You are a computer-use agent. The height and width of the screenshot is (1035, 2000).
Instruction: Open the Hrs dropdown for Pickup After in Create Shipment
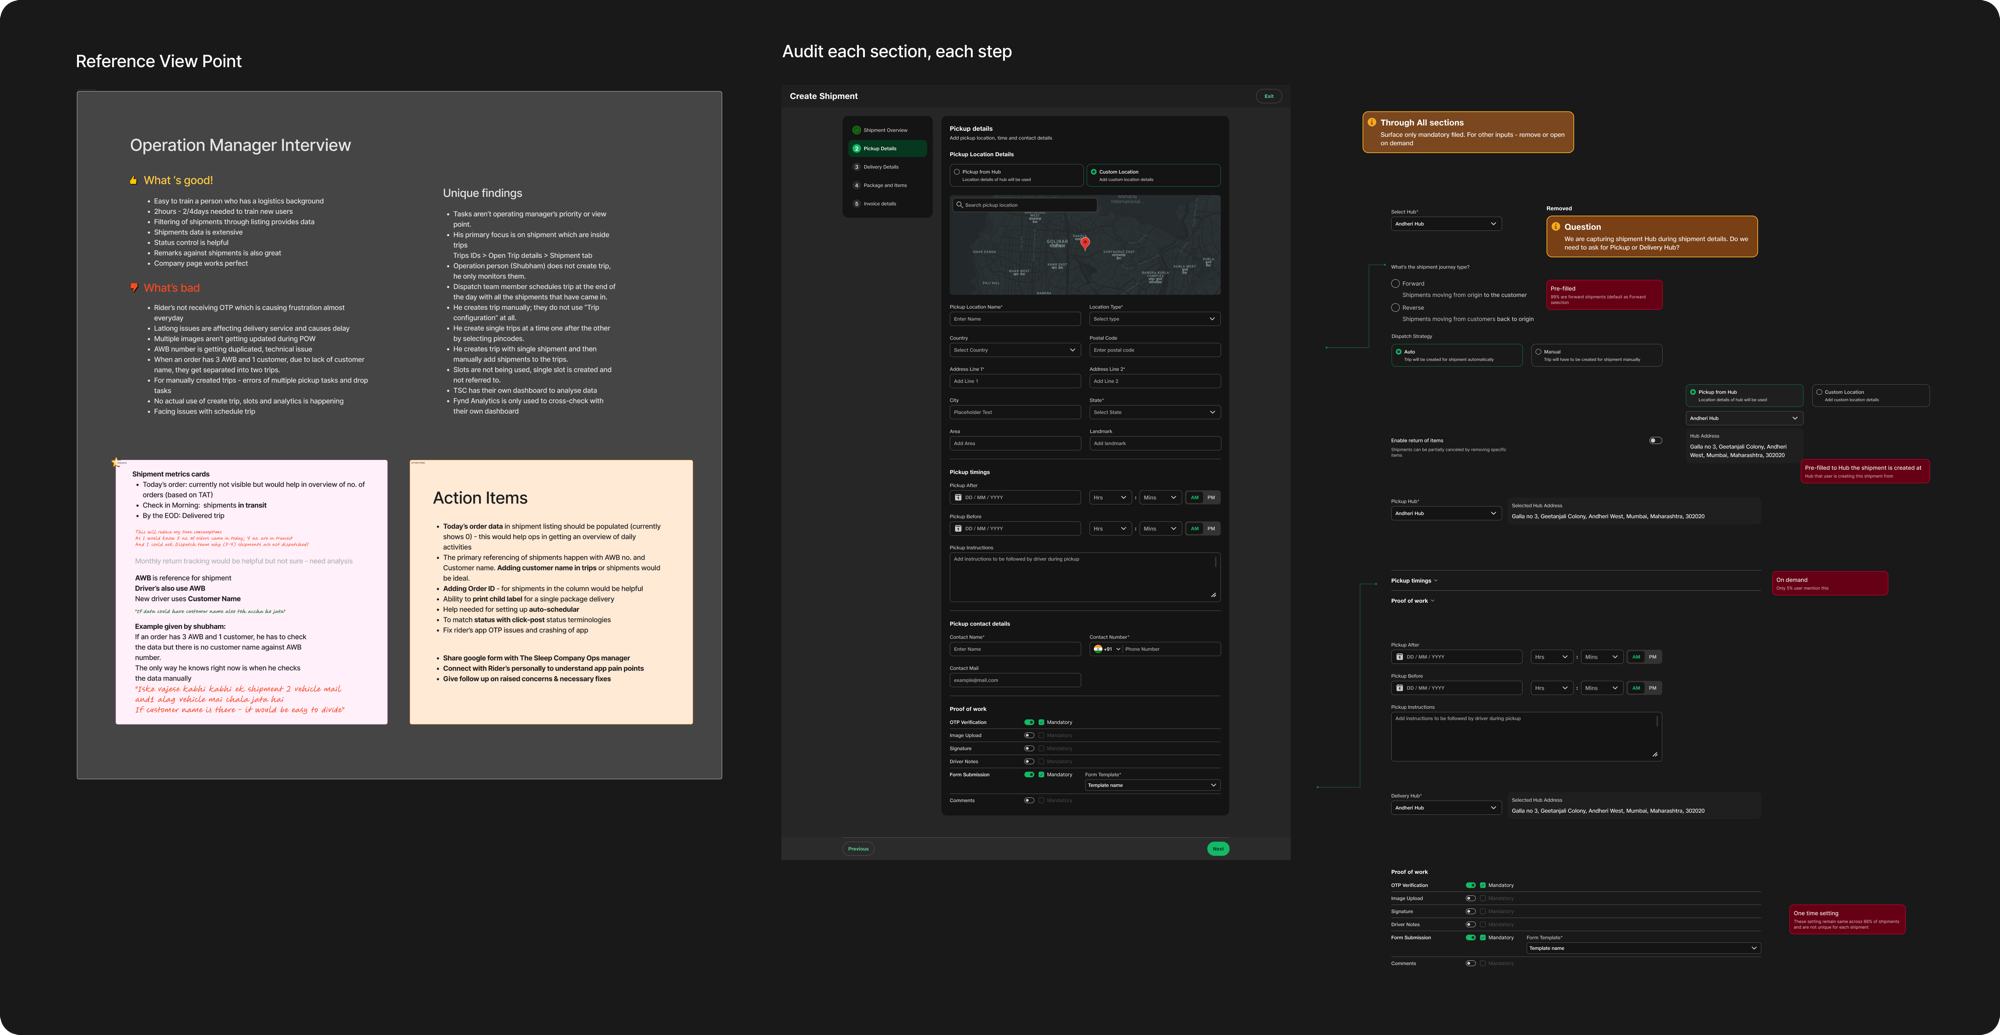click(1110, 497)
